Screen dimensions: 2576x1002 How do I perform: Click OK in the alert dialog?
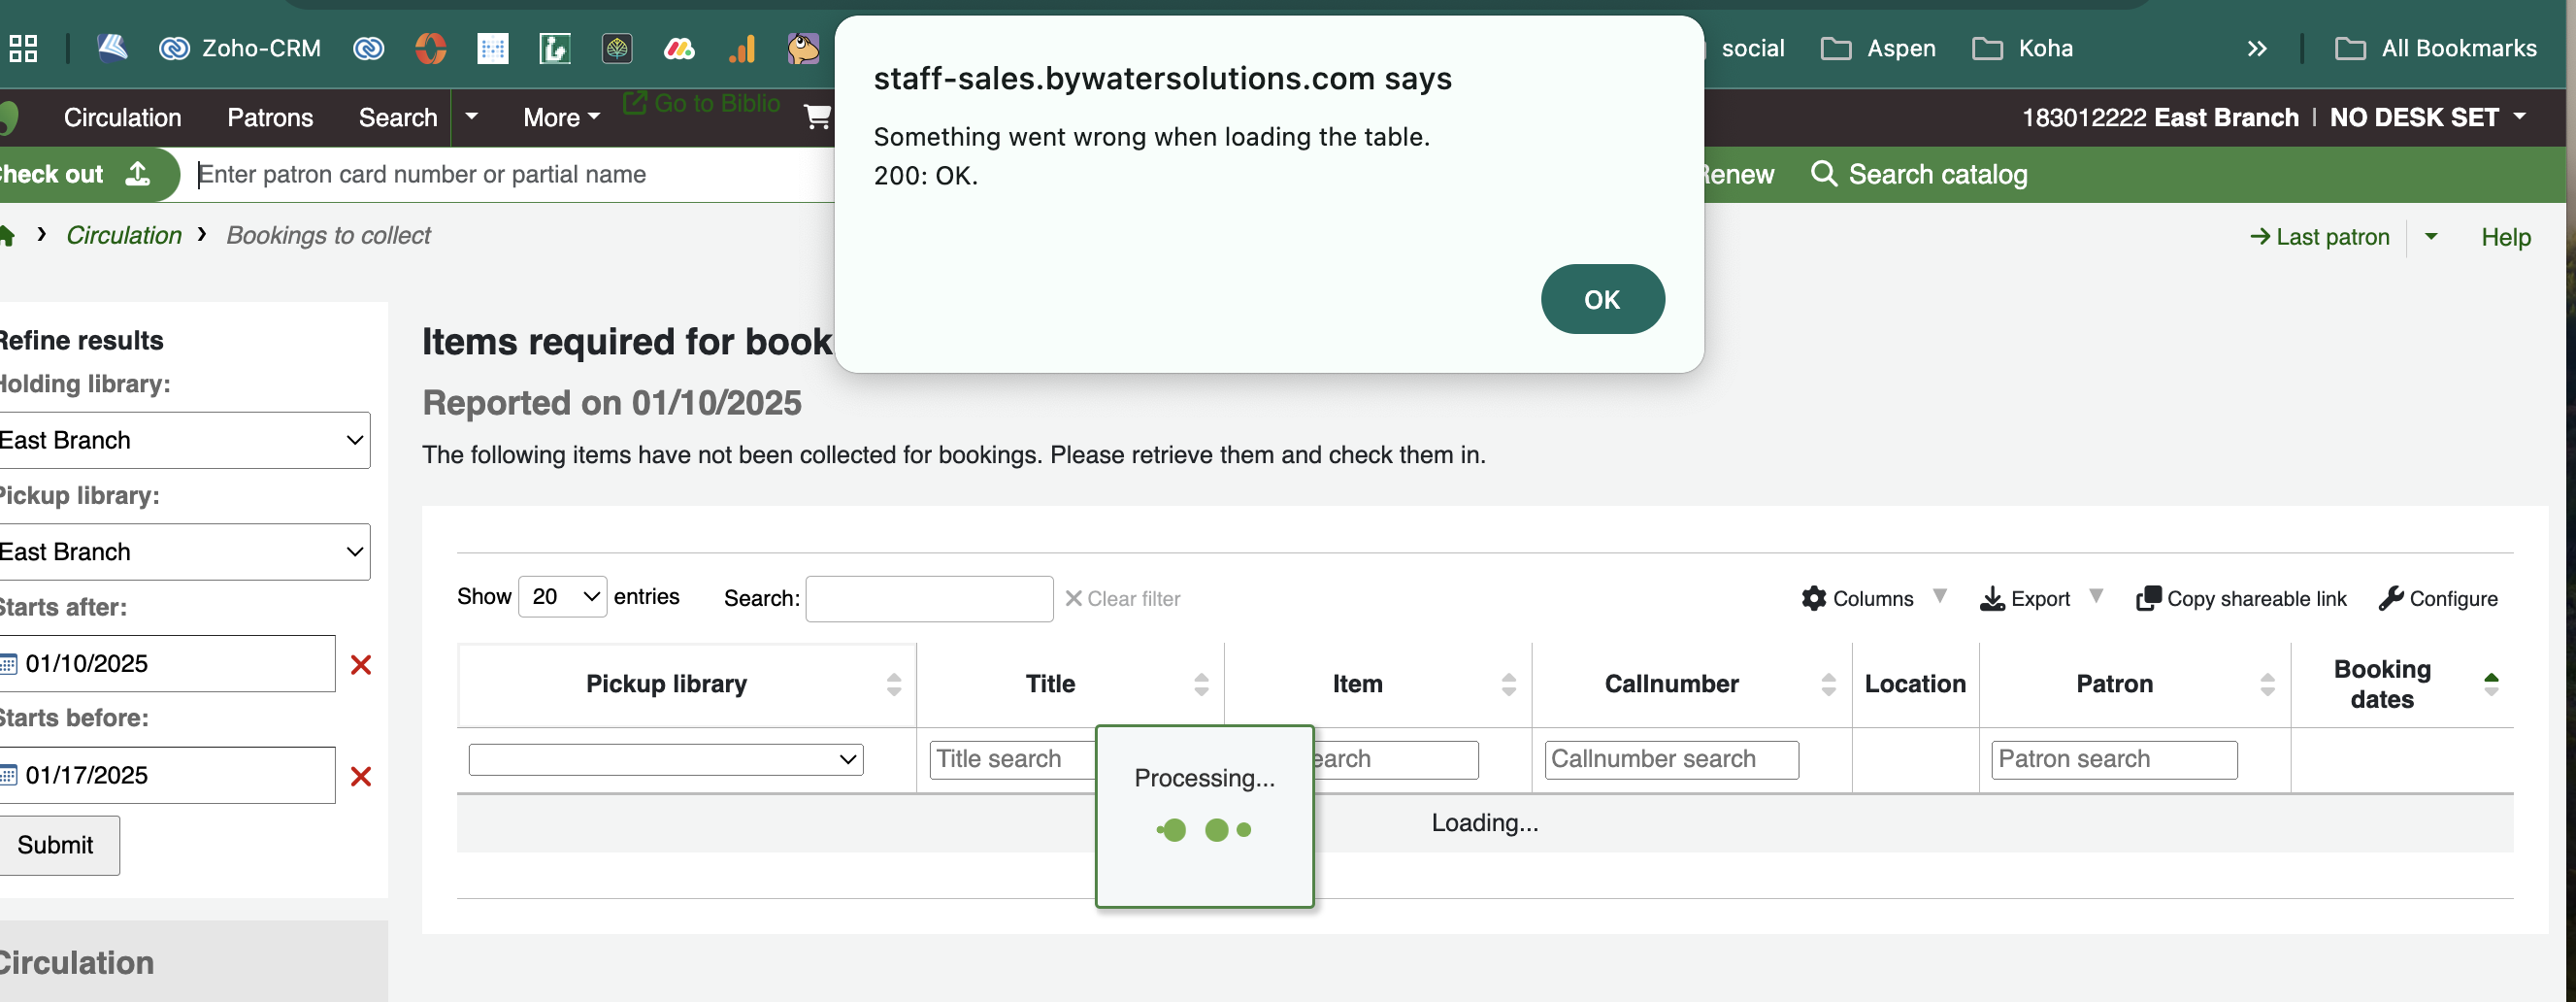point(1601,299)
